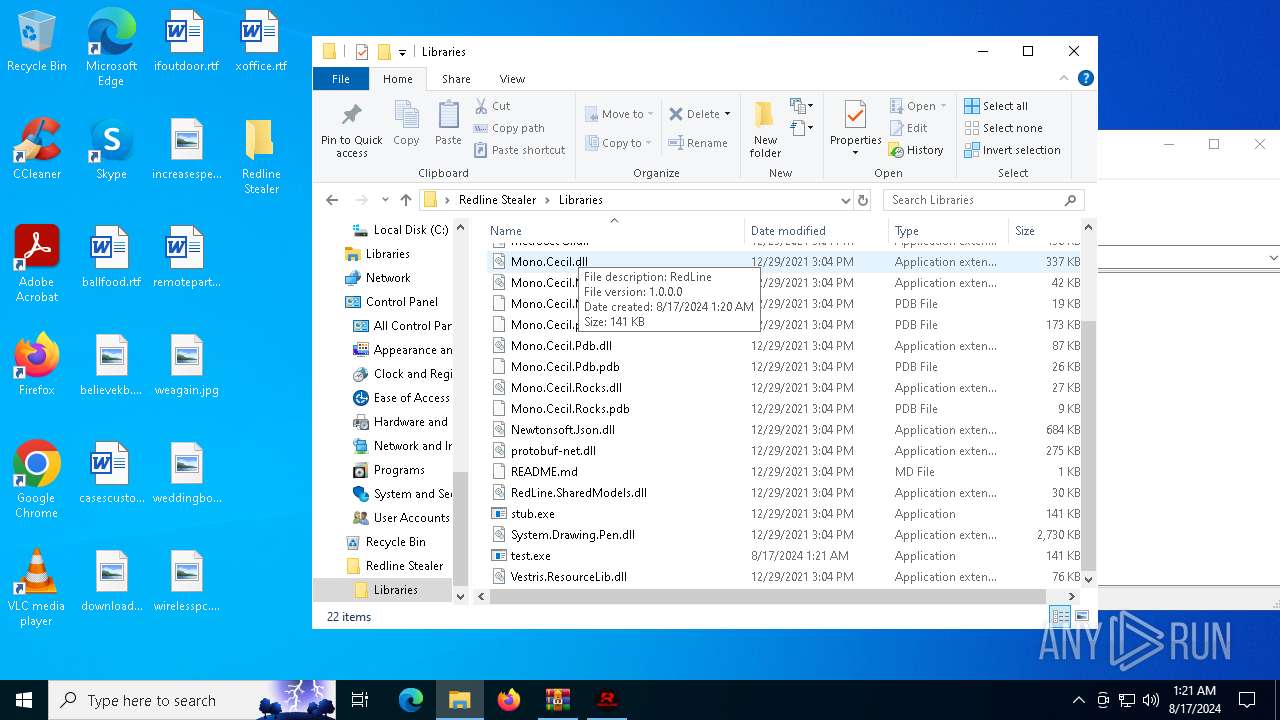Open the Delete dropdown arrow
Image resolution: width=1280 pixels, height=720 pixels.
coord(727,114)
